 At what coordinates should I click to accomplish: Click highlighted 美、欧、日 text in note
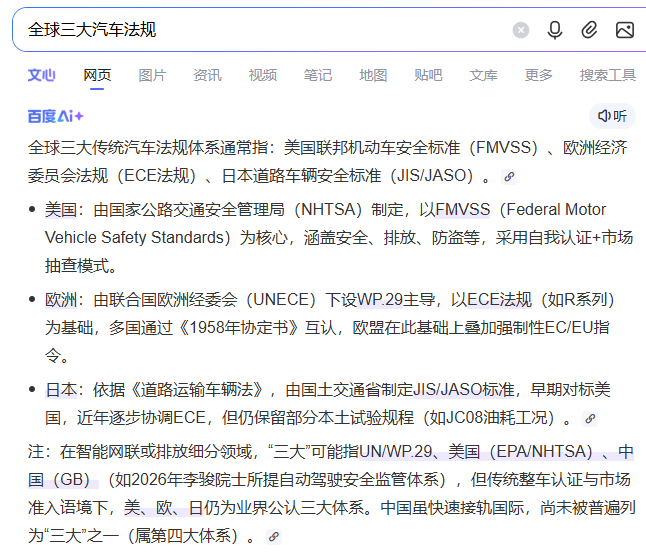pyautogui.click(x=164, y=508)
